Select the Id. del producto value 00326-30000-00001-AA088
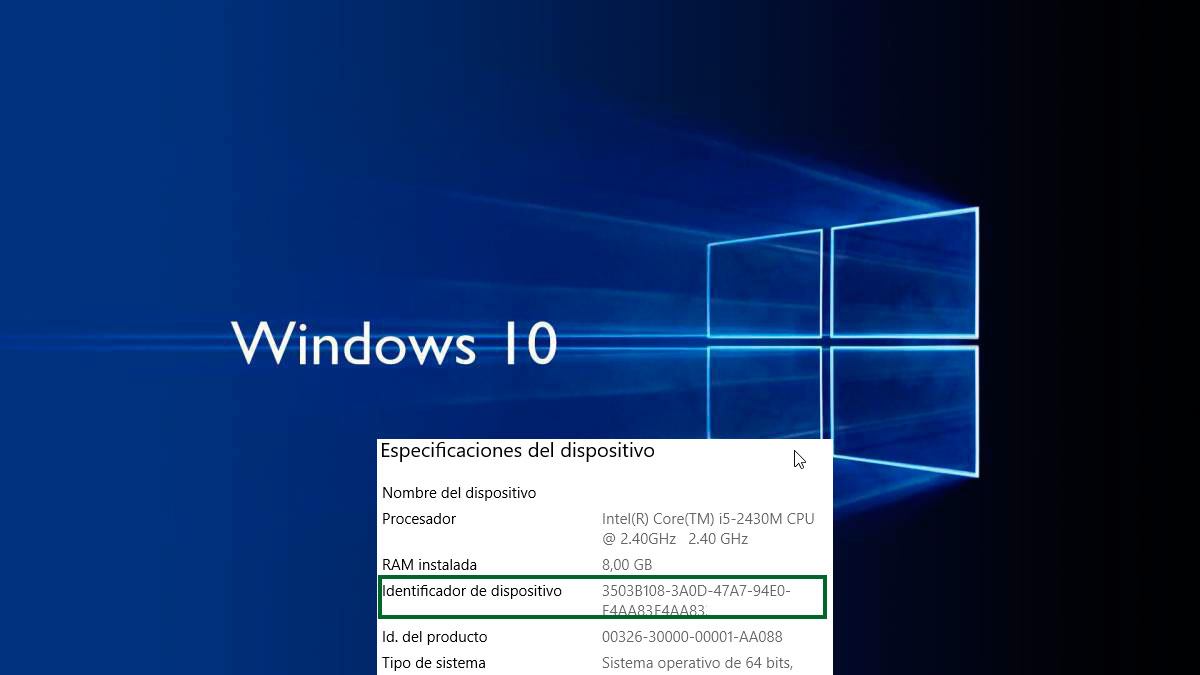1200x675 pixels. pyautogui.click(x=691, y=636)
